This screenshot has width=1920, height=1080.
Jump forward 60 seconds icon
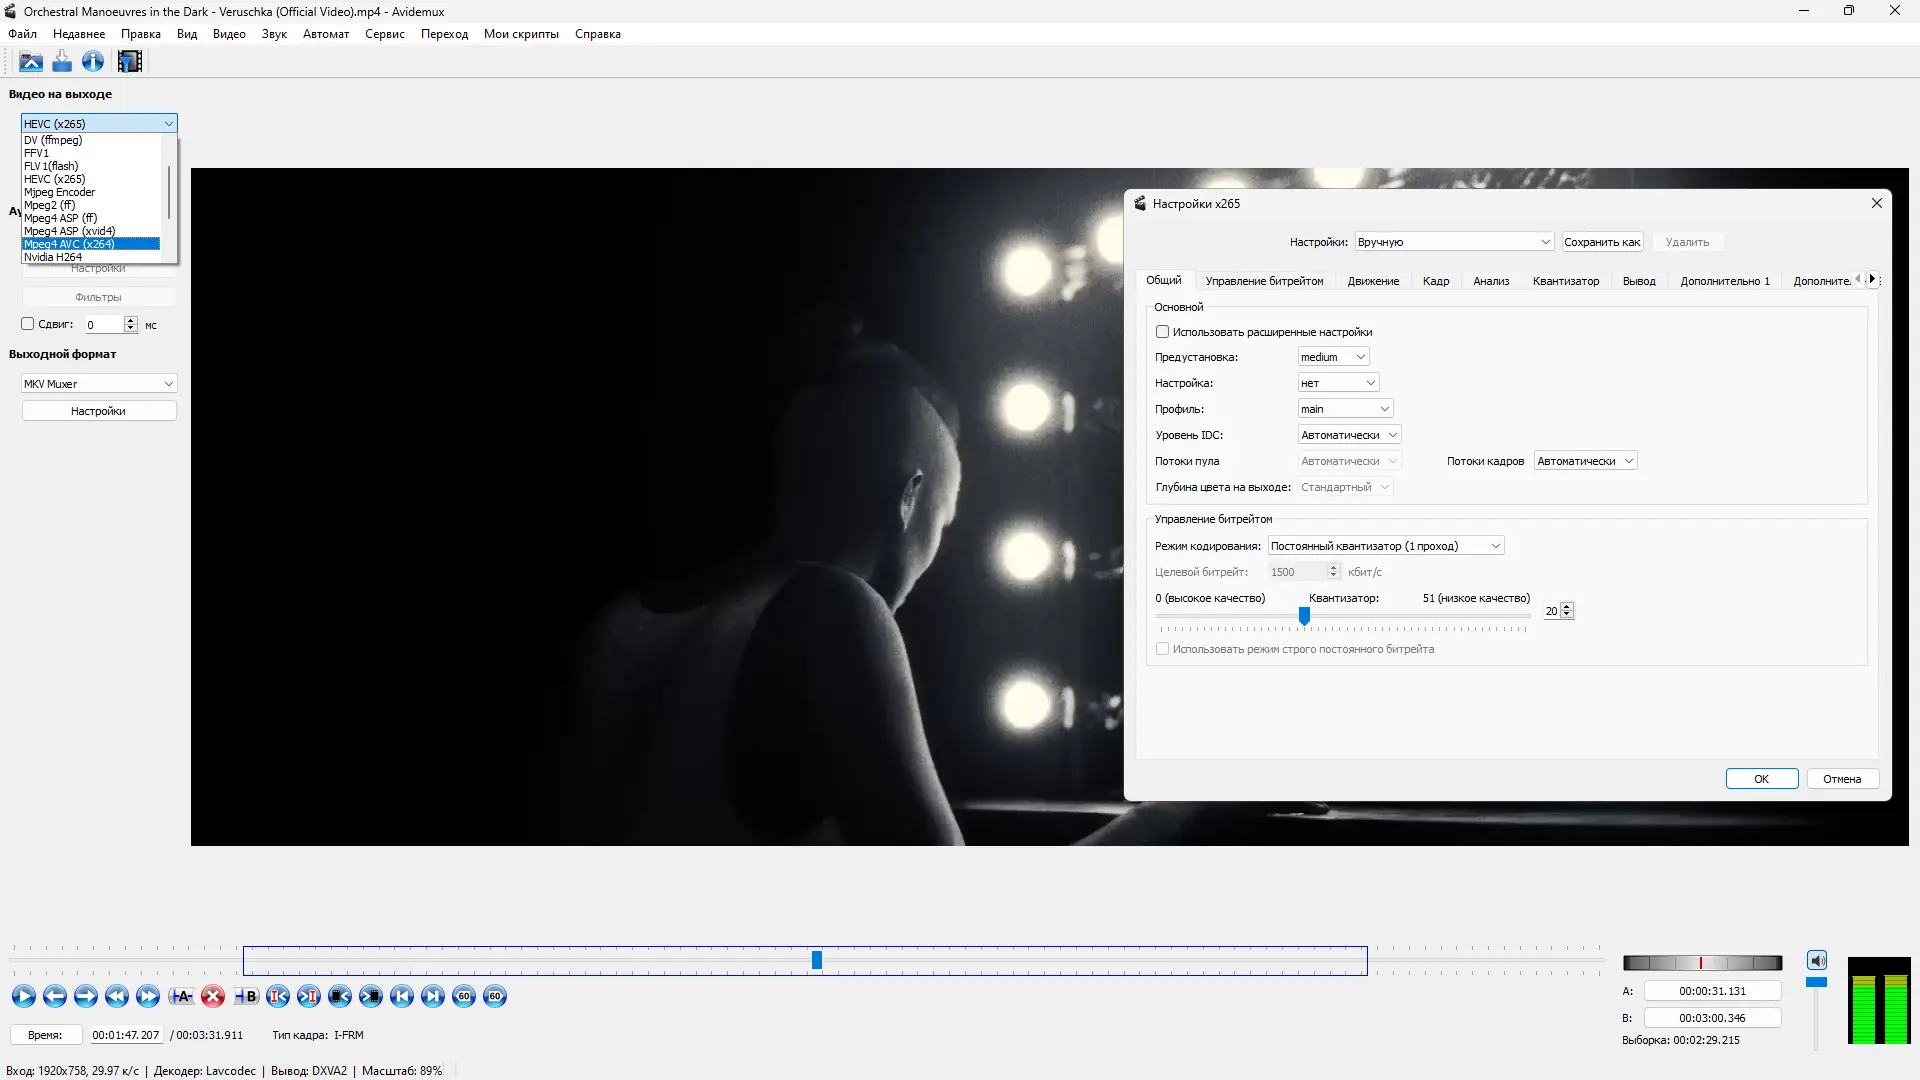(495, 996)
